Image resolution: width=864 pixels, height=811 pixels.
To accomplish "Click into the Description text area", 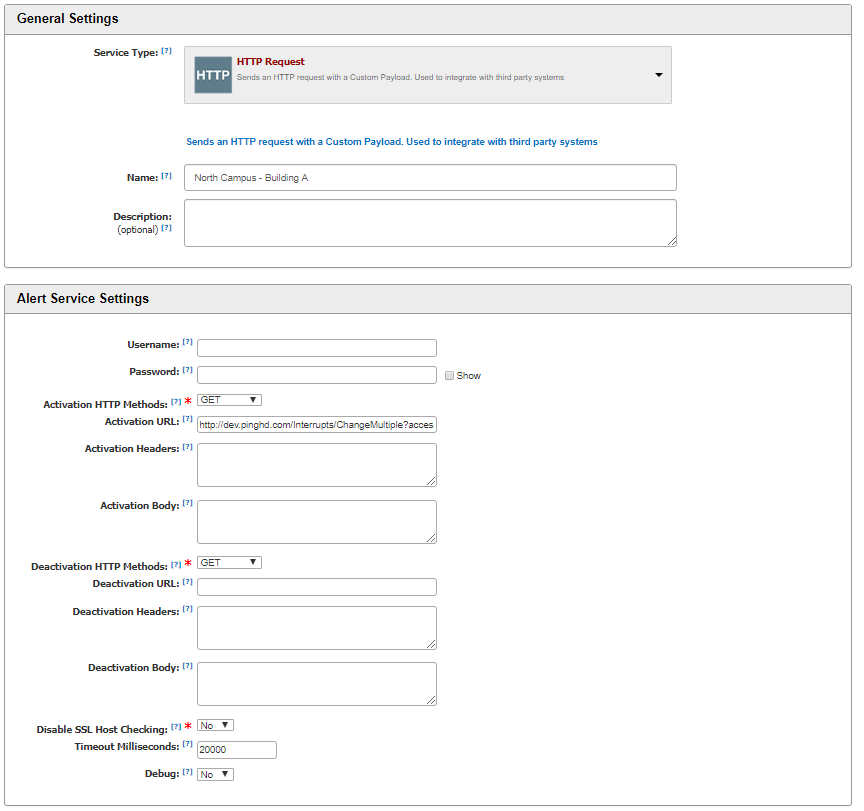I will click(430, 223).
